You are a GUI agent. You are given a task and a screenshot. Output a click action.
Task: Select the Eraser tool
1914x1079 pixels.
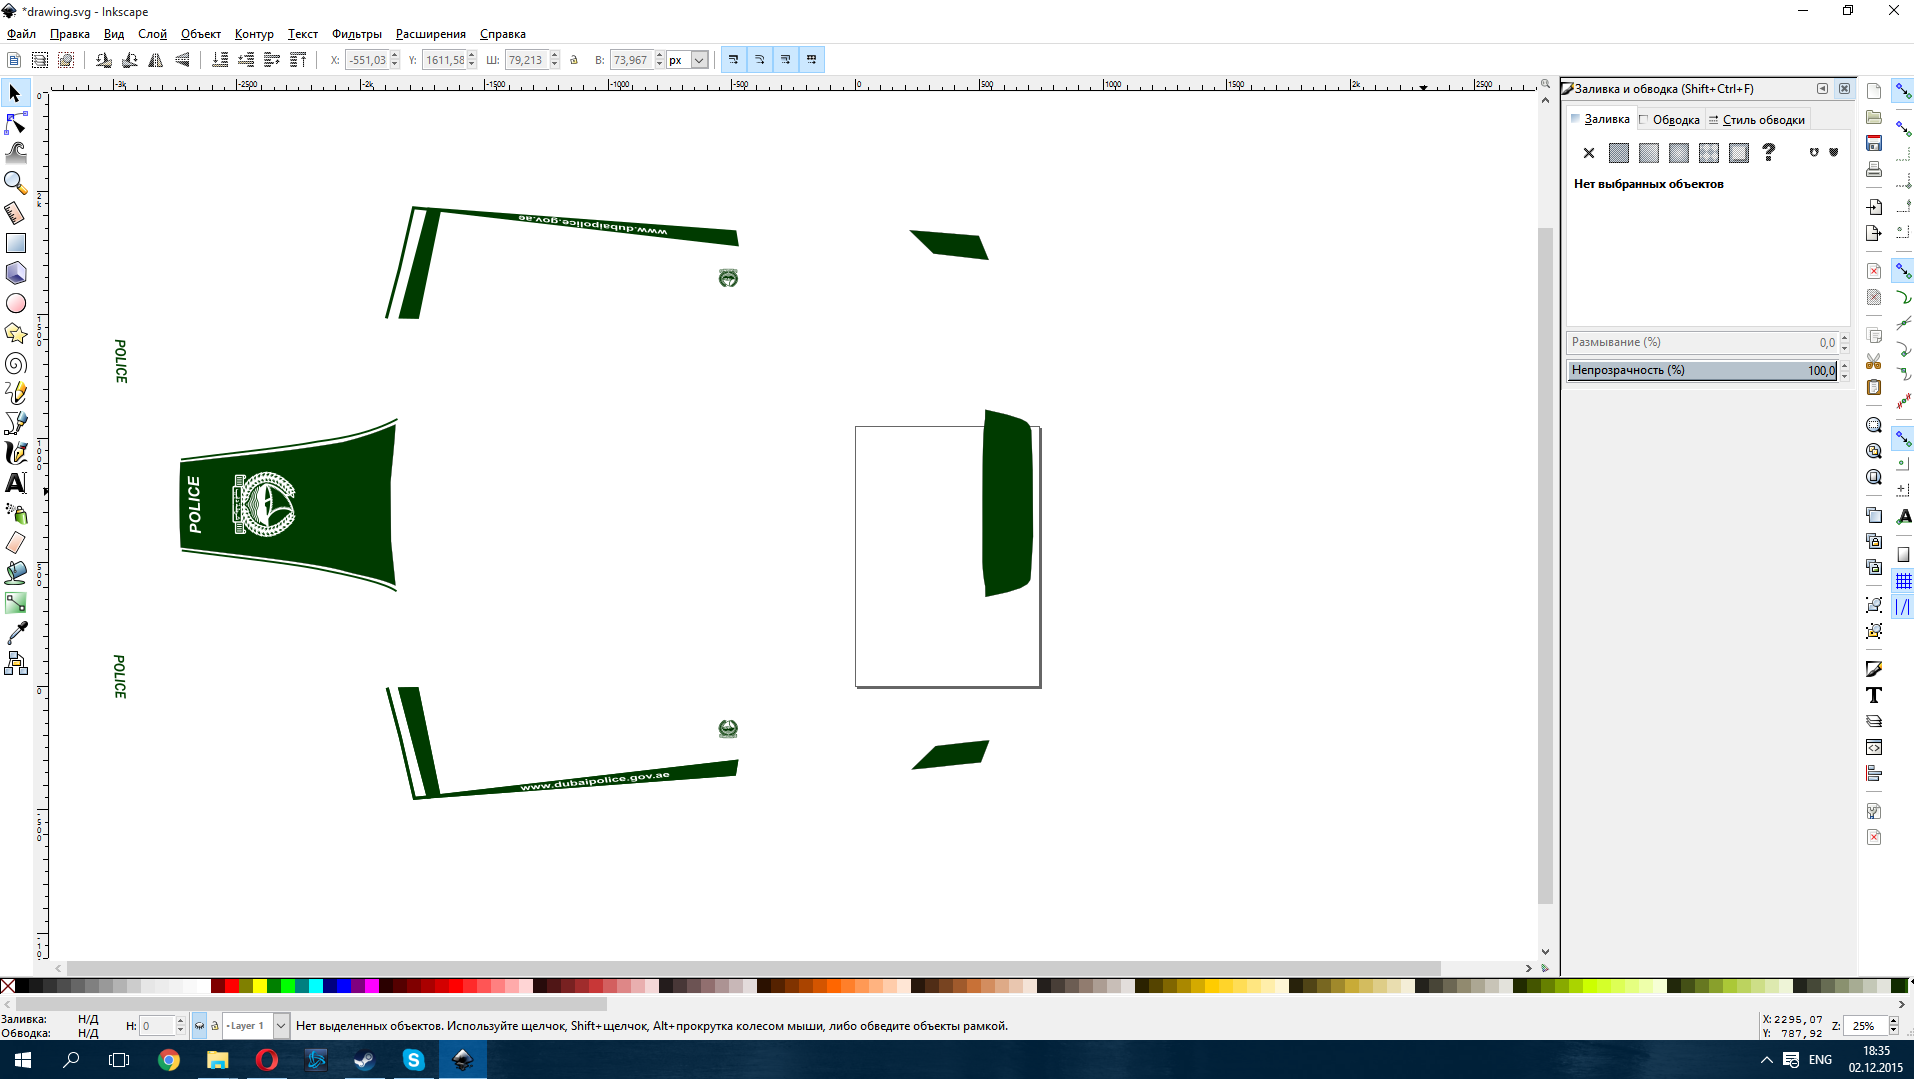click(x=15, y=543)
